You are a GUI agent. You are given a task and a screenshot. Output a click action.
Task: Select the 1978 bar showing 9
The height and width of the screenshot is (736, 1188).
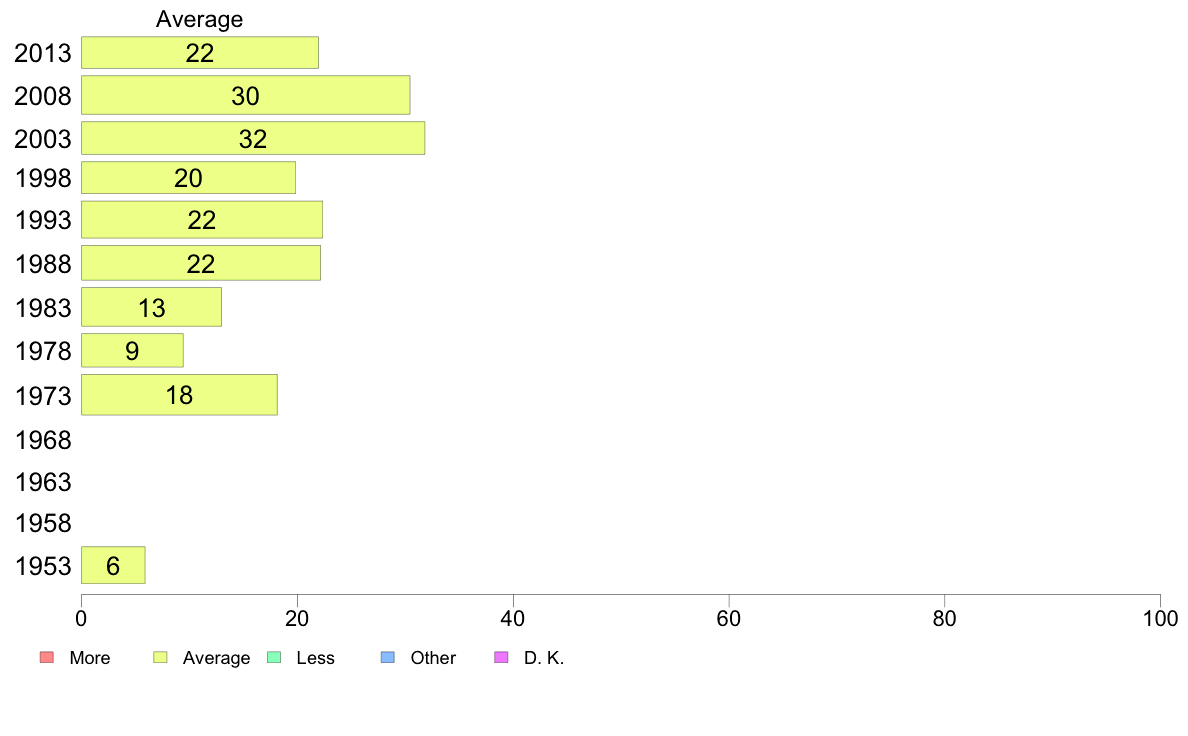coord(132,351)
